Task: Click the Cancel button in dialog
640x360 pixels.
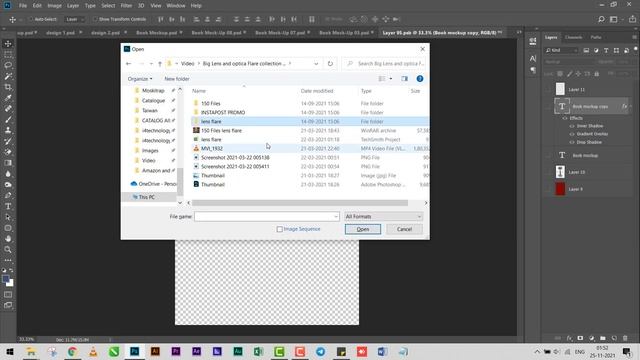Action: (404, 229)
